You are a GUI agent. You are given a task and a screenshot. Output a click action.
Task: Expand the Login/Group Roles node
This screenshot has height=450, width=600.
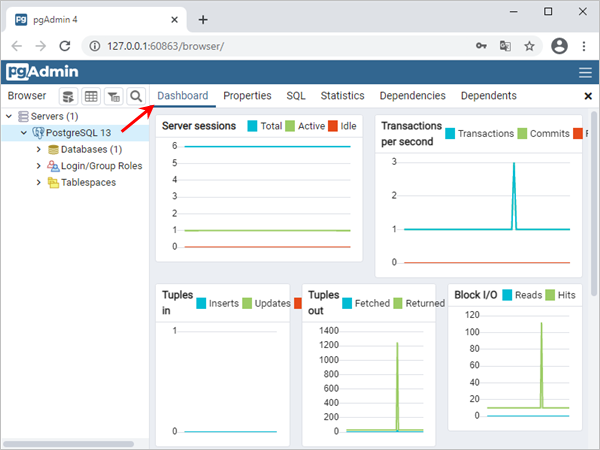38,166
